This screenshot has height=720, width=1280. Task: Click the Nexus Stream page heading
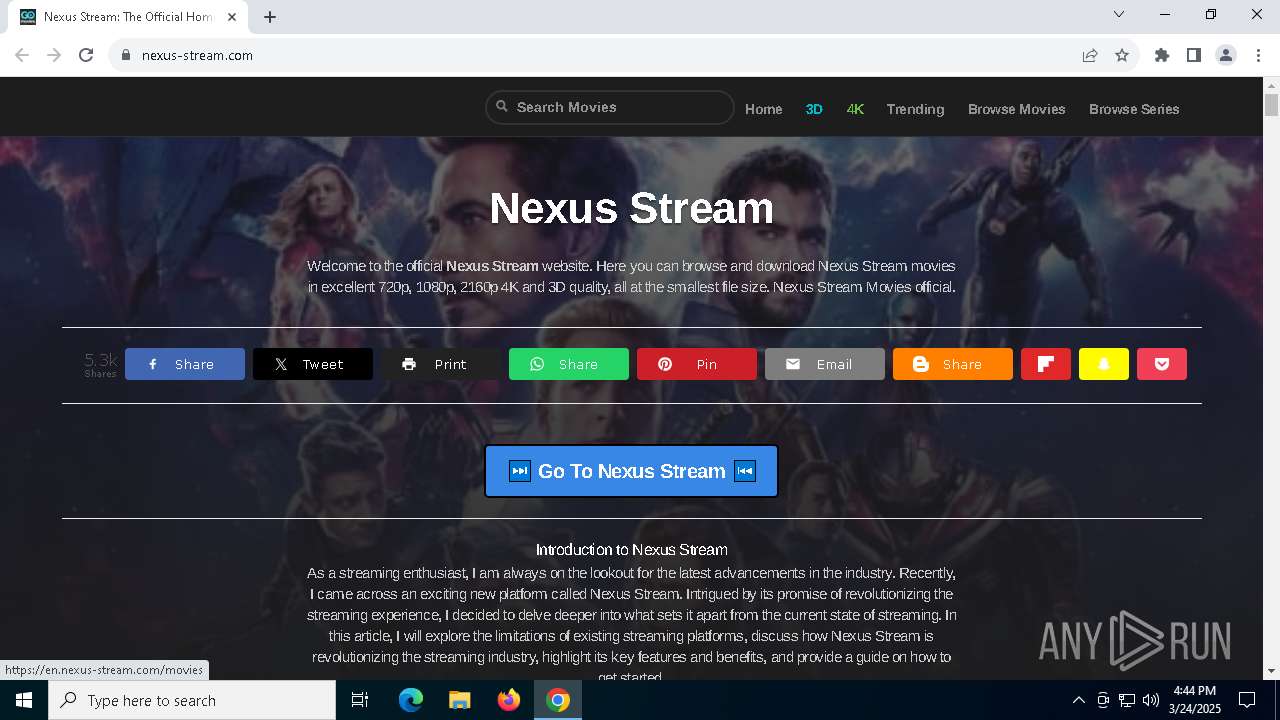coord(631,208)
